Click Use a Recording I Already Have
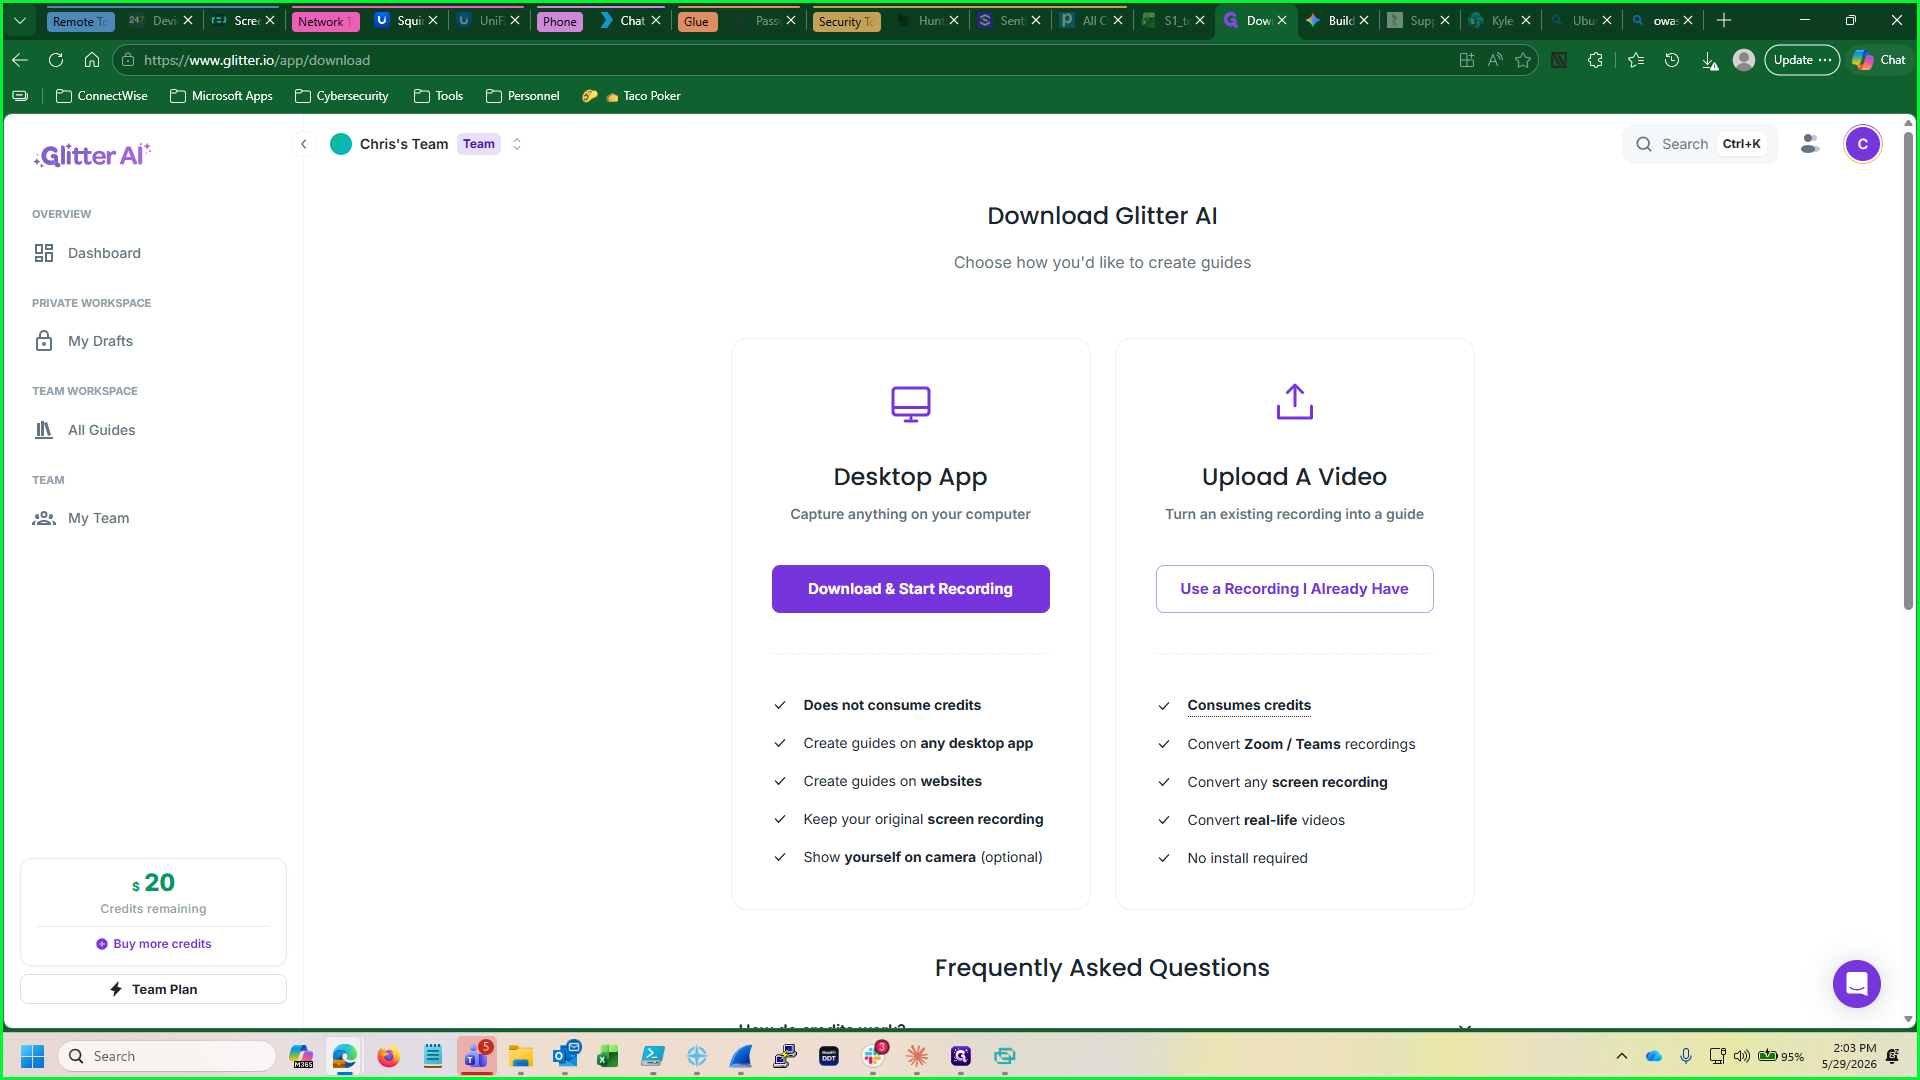Image resolution: width=1920 pixels, height=1080 pixels. click(x=1294, y=589)
